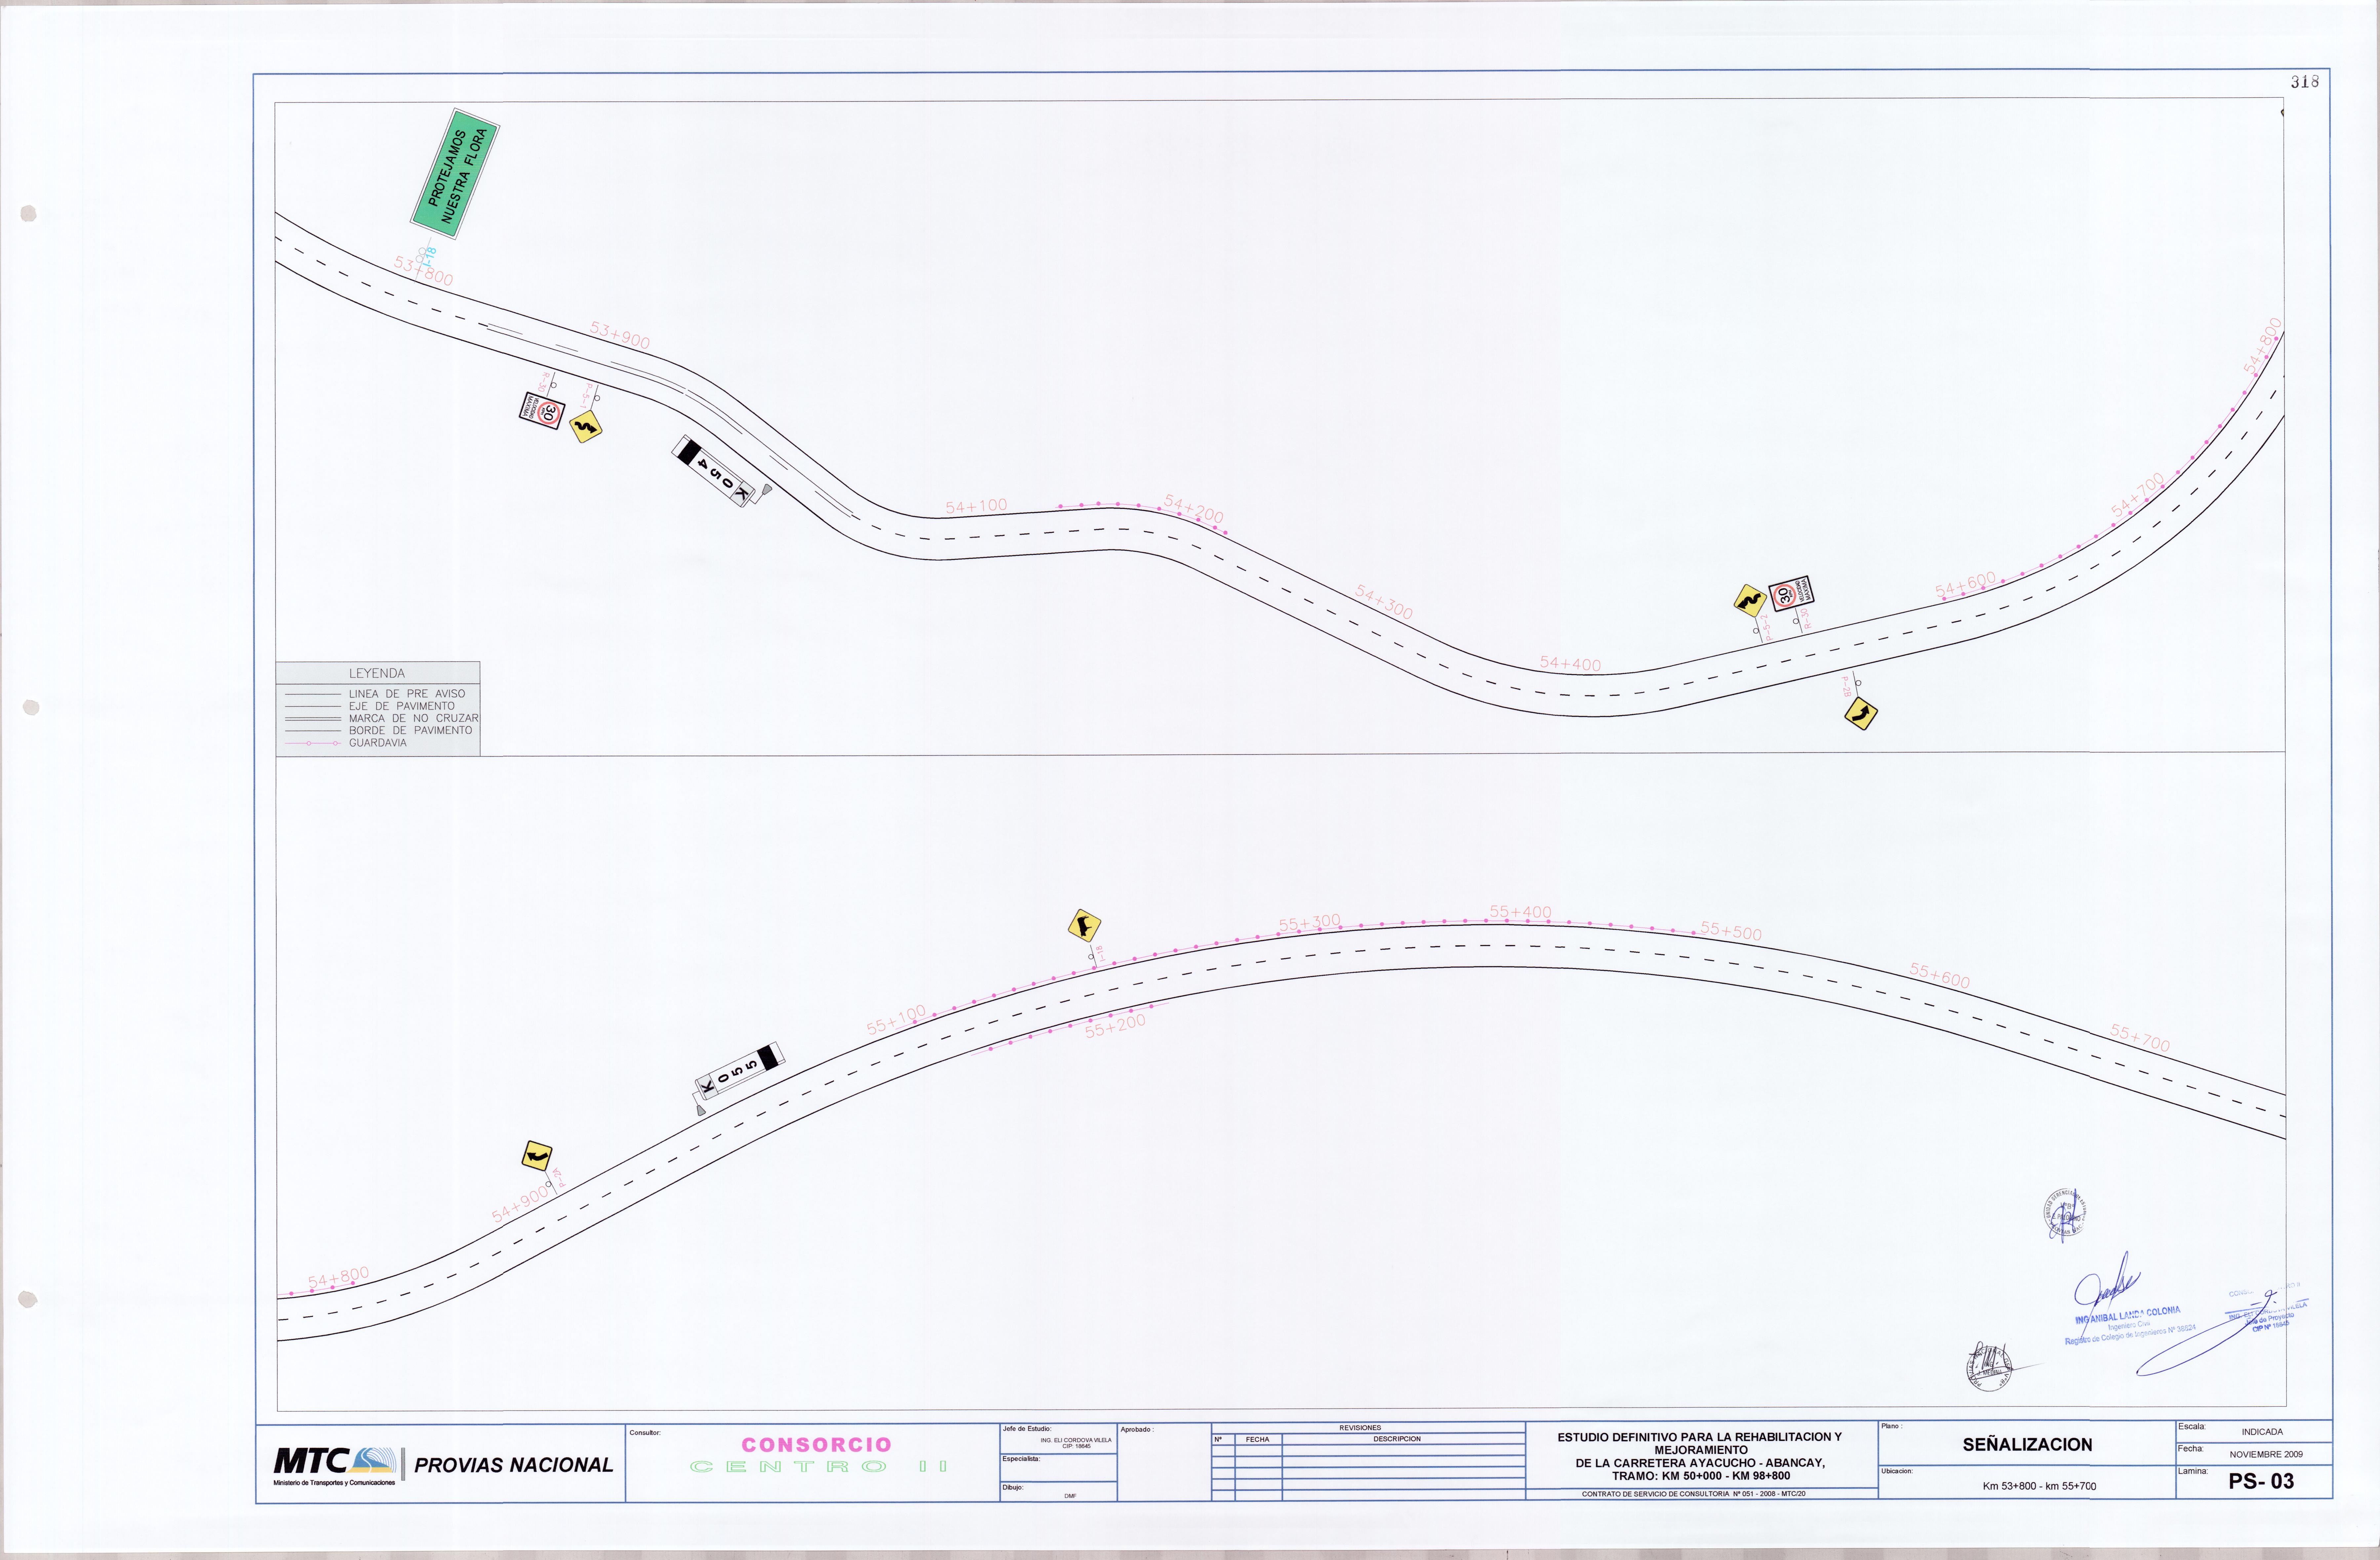Click the green CENTRO II text
Image resolution: width=2380 pixels, height=1560 pixels.
pyautogui.click(x=818, y=1467)
